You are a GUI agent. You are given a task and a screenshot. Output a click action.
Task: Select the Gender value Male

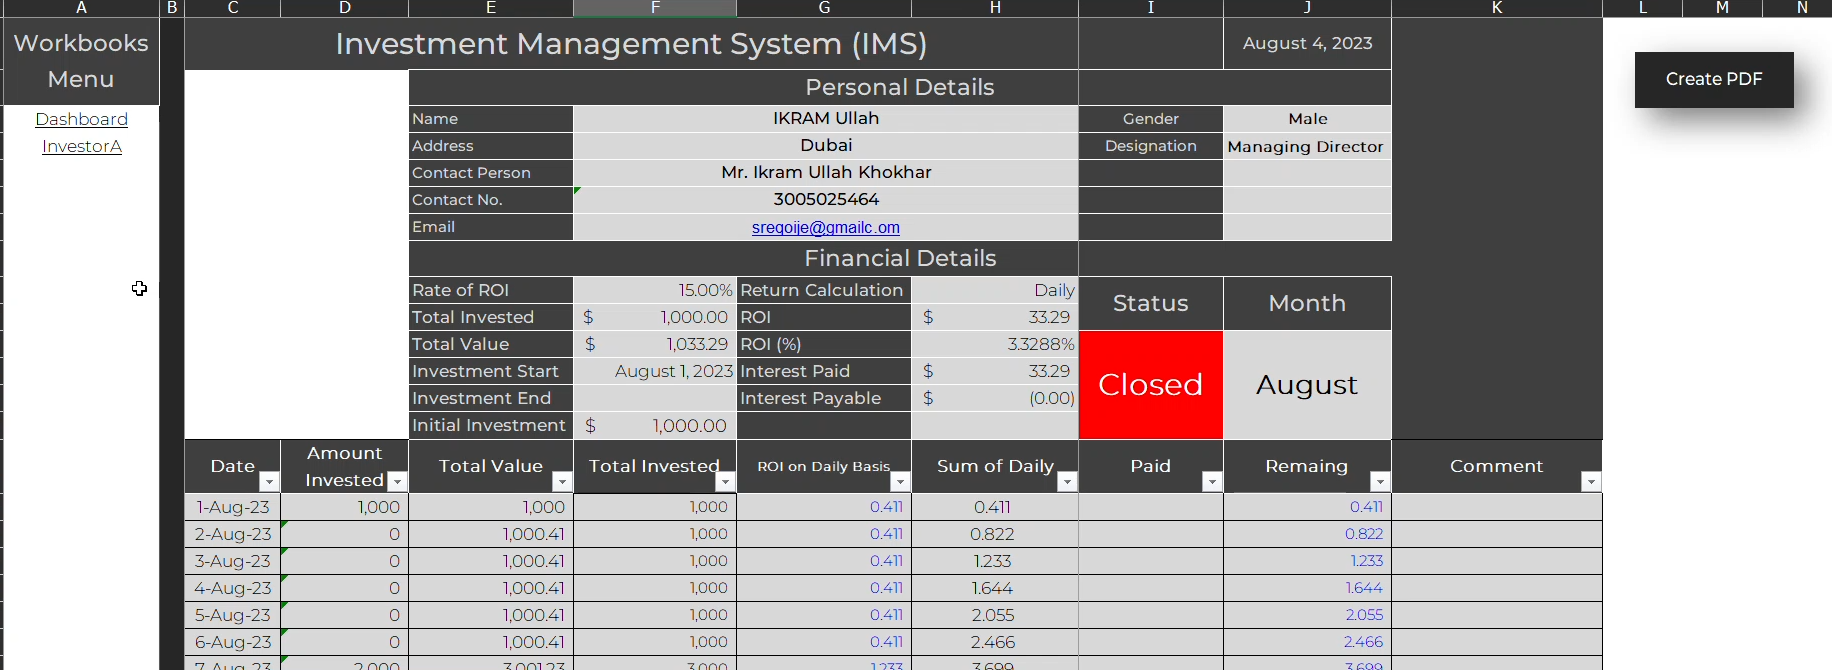(1307, 118)
